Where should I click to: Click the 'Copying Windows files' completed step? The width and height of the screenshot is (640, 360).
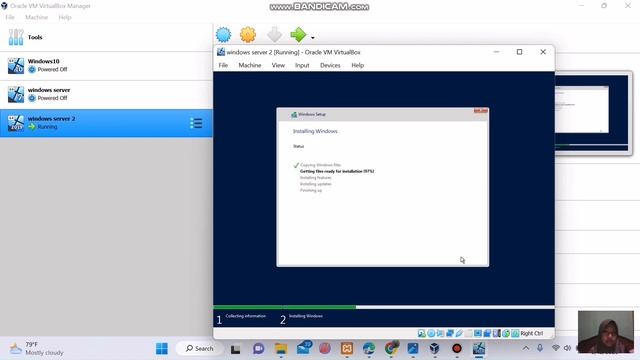[320, 165]
